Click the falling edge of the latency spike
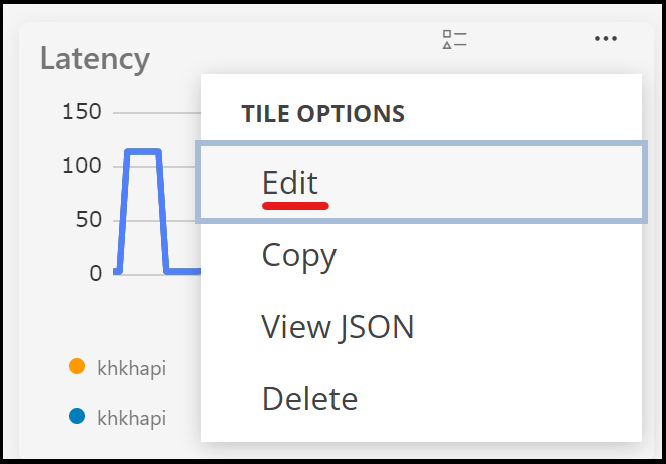Screen dimensions: 666x464 (163, 210)
